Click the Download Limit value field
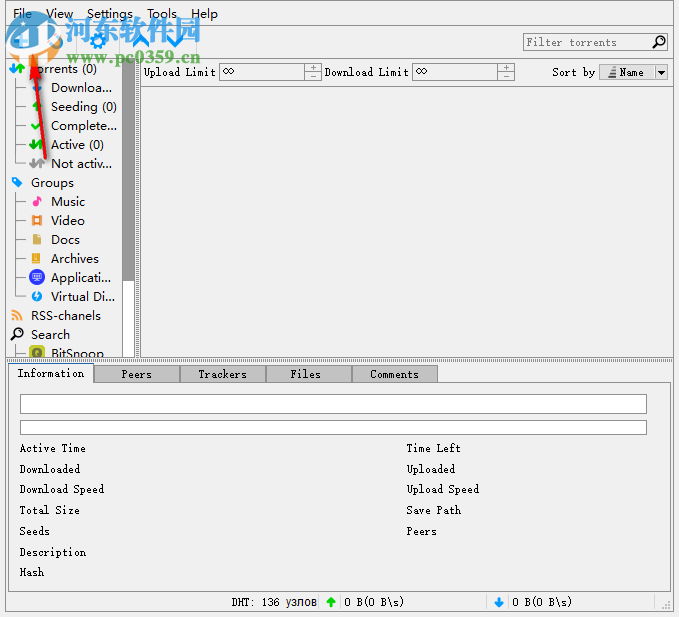Screen dimensions: 679x617 click(455, 72)
